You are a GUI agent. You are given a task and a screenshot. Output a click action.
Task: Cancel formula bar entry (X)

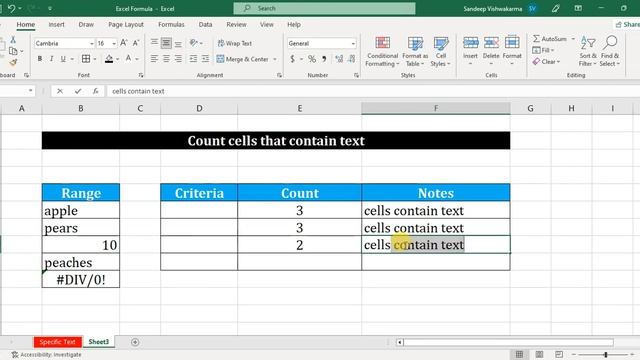click(x=60, y=91)
